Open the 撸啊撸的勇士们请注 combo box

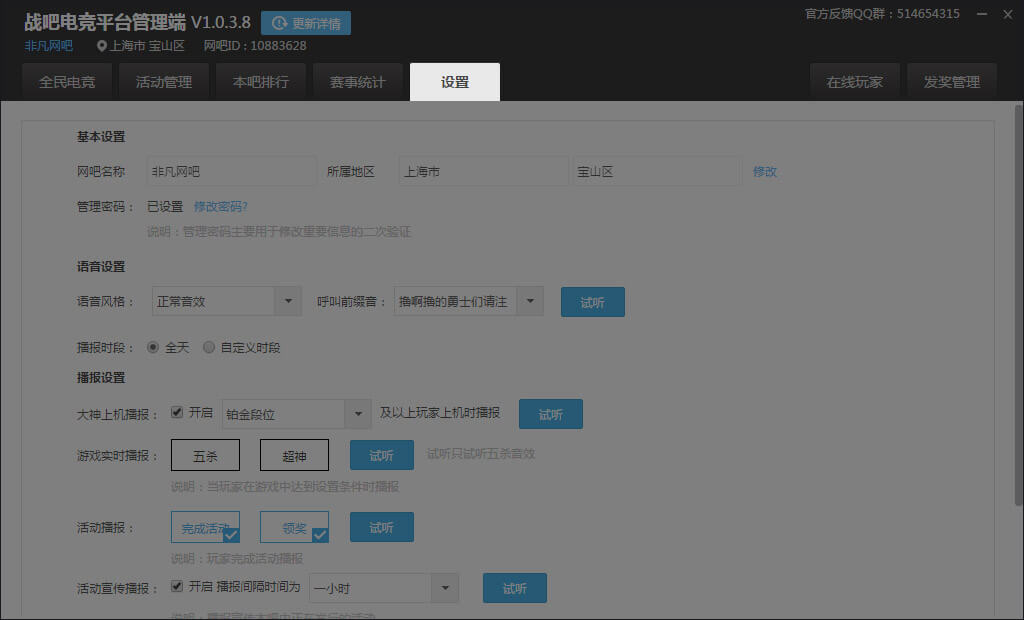(468, 301)
